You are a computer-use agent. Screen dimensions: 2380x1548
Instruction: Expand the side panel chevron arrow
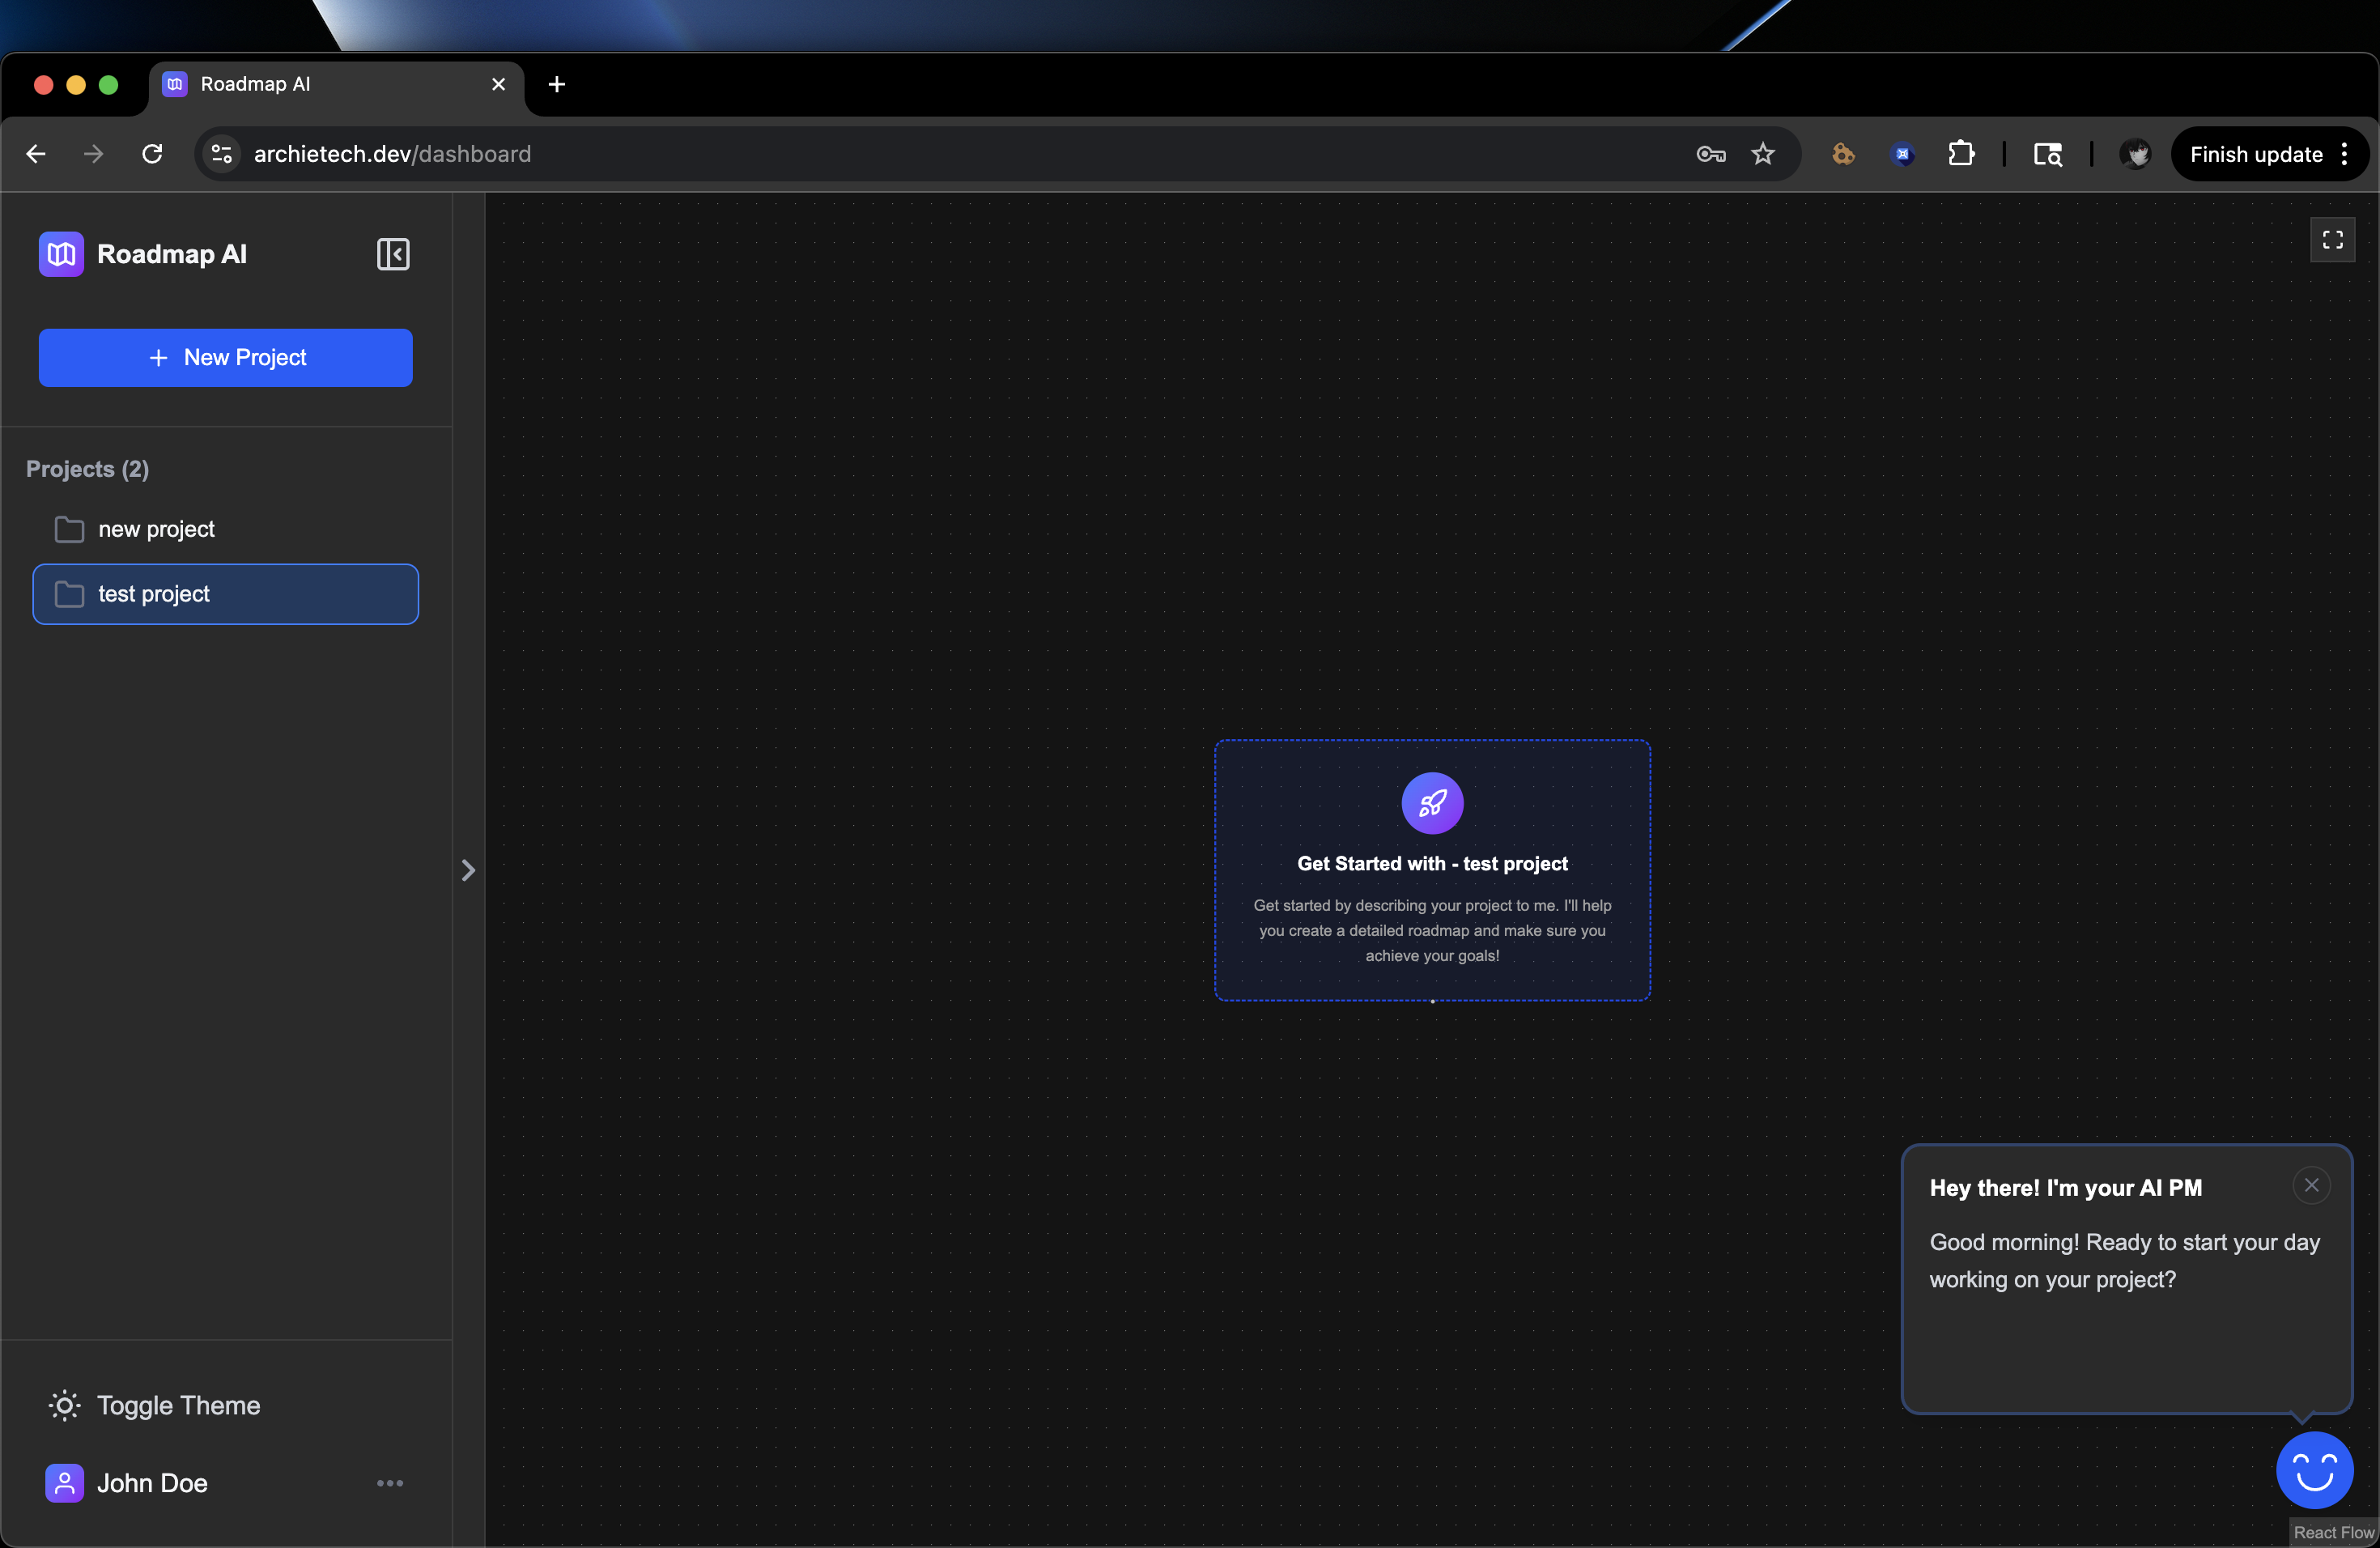click(468, 870)
